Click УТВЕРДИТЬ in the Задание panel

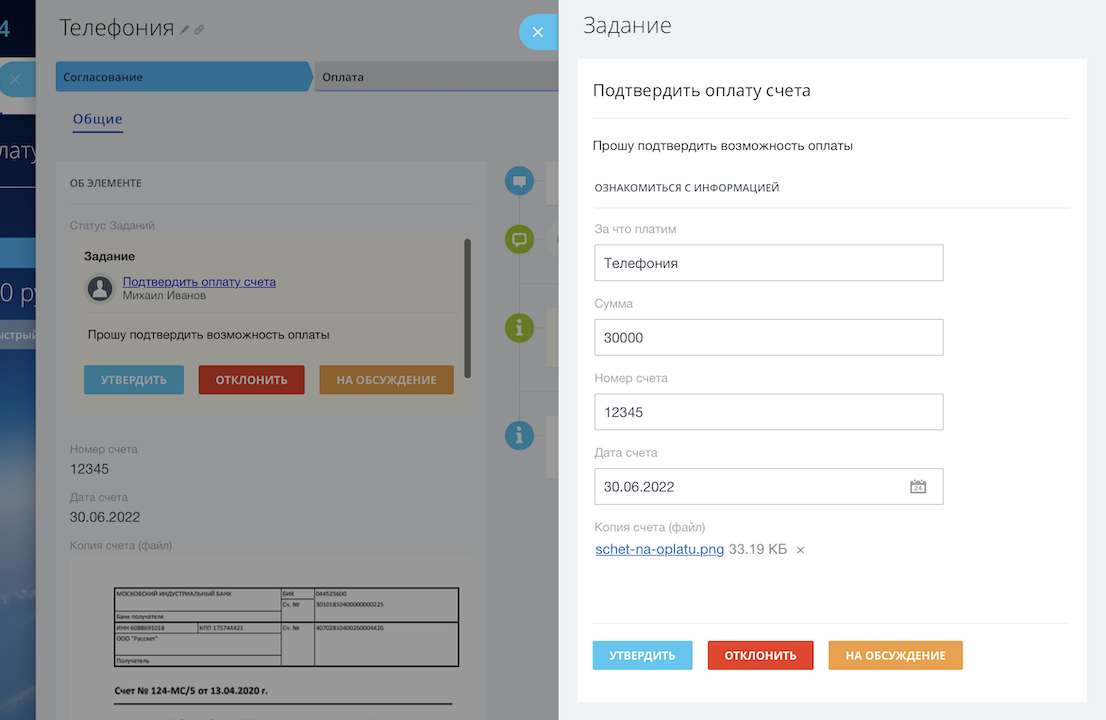643,655
